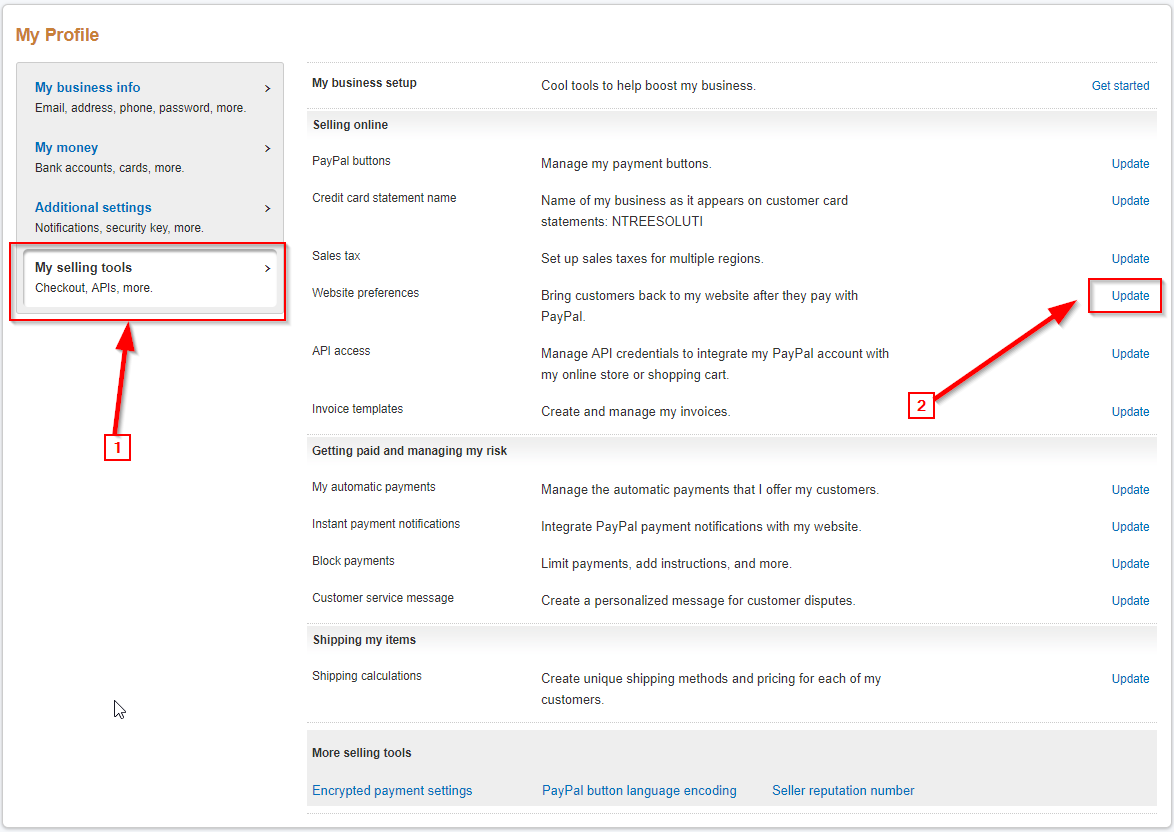1174x832 pixels.
Task: Open Additional settings section
Action: [x=93, y=207]
